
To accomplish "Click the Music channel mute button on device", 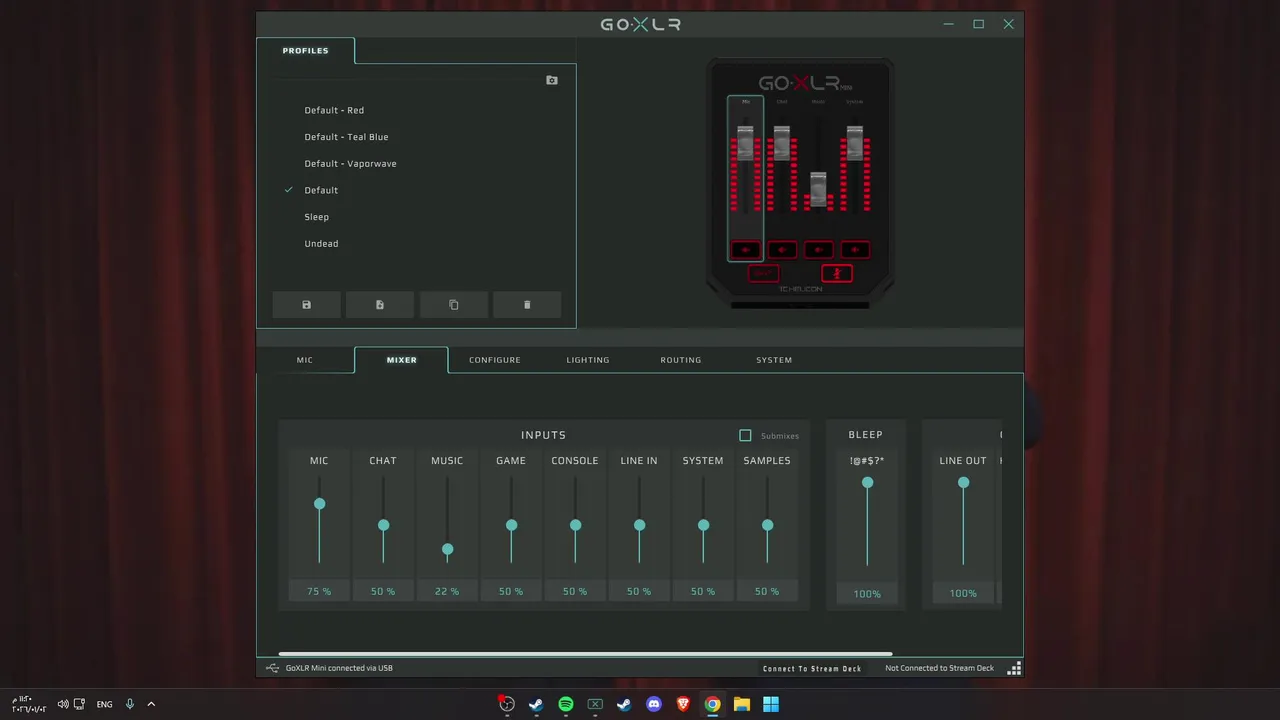I will coord(818,250).
